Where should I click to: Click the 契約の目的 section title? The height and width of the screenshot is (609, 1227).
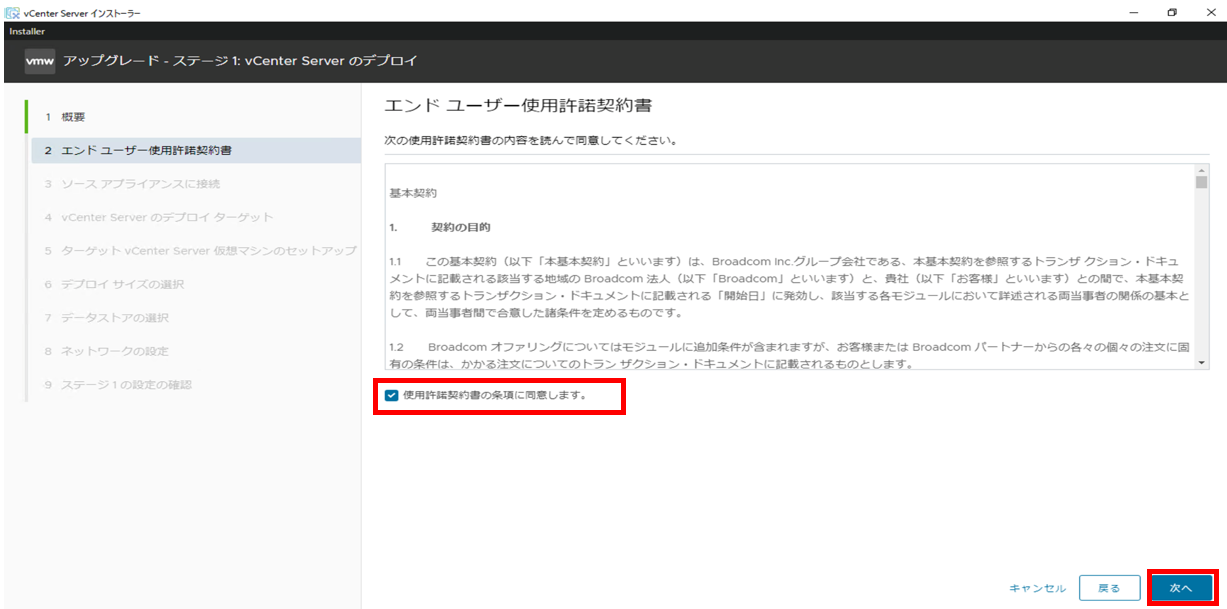click(x=460, y=227)
